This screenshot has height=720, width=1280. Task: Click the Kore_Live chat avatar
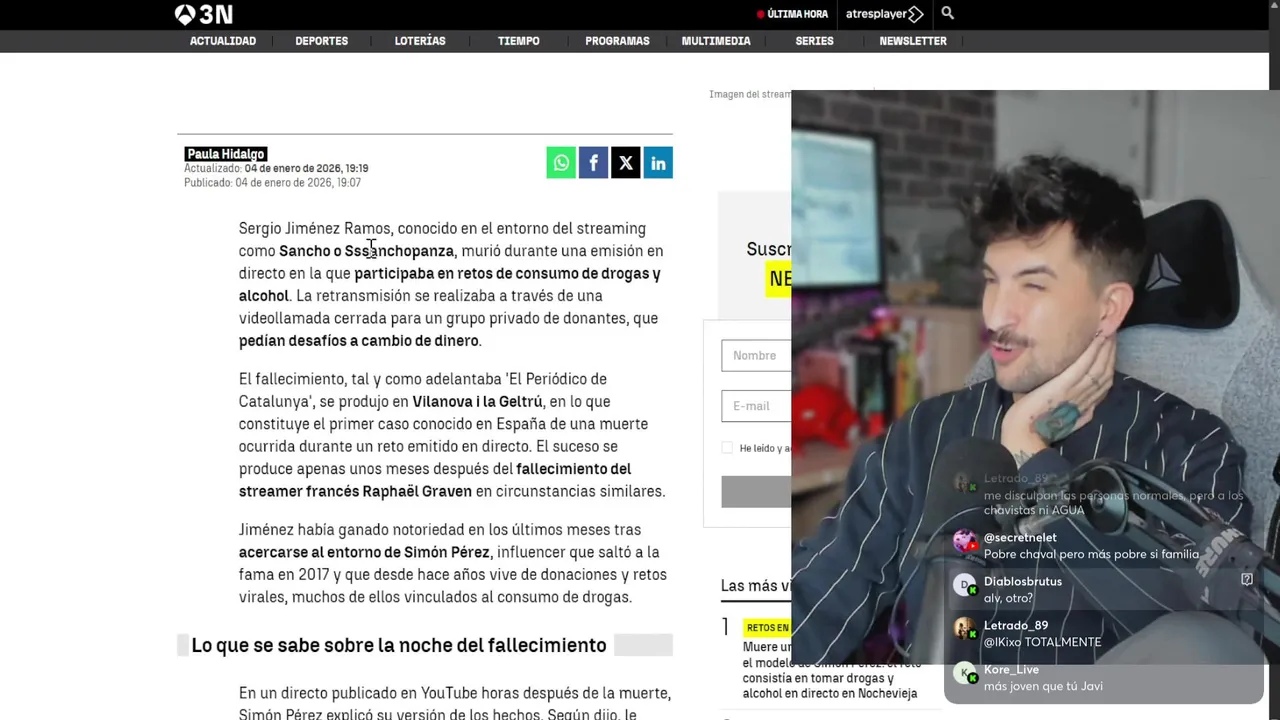coord(965,673)
